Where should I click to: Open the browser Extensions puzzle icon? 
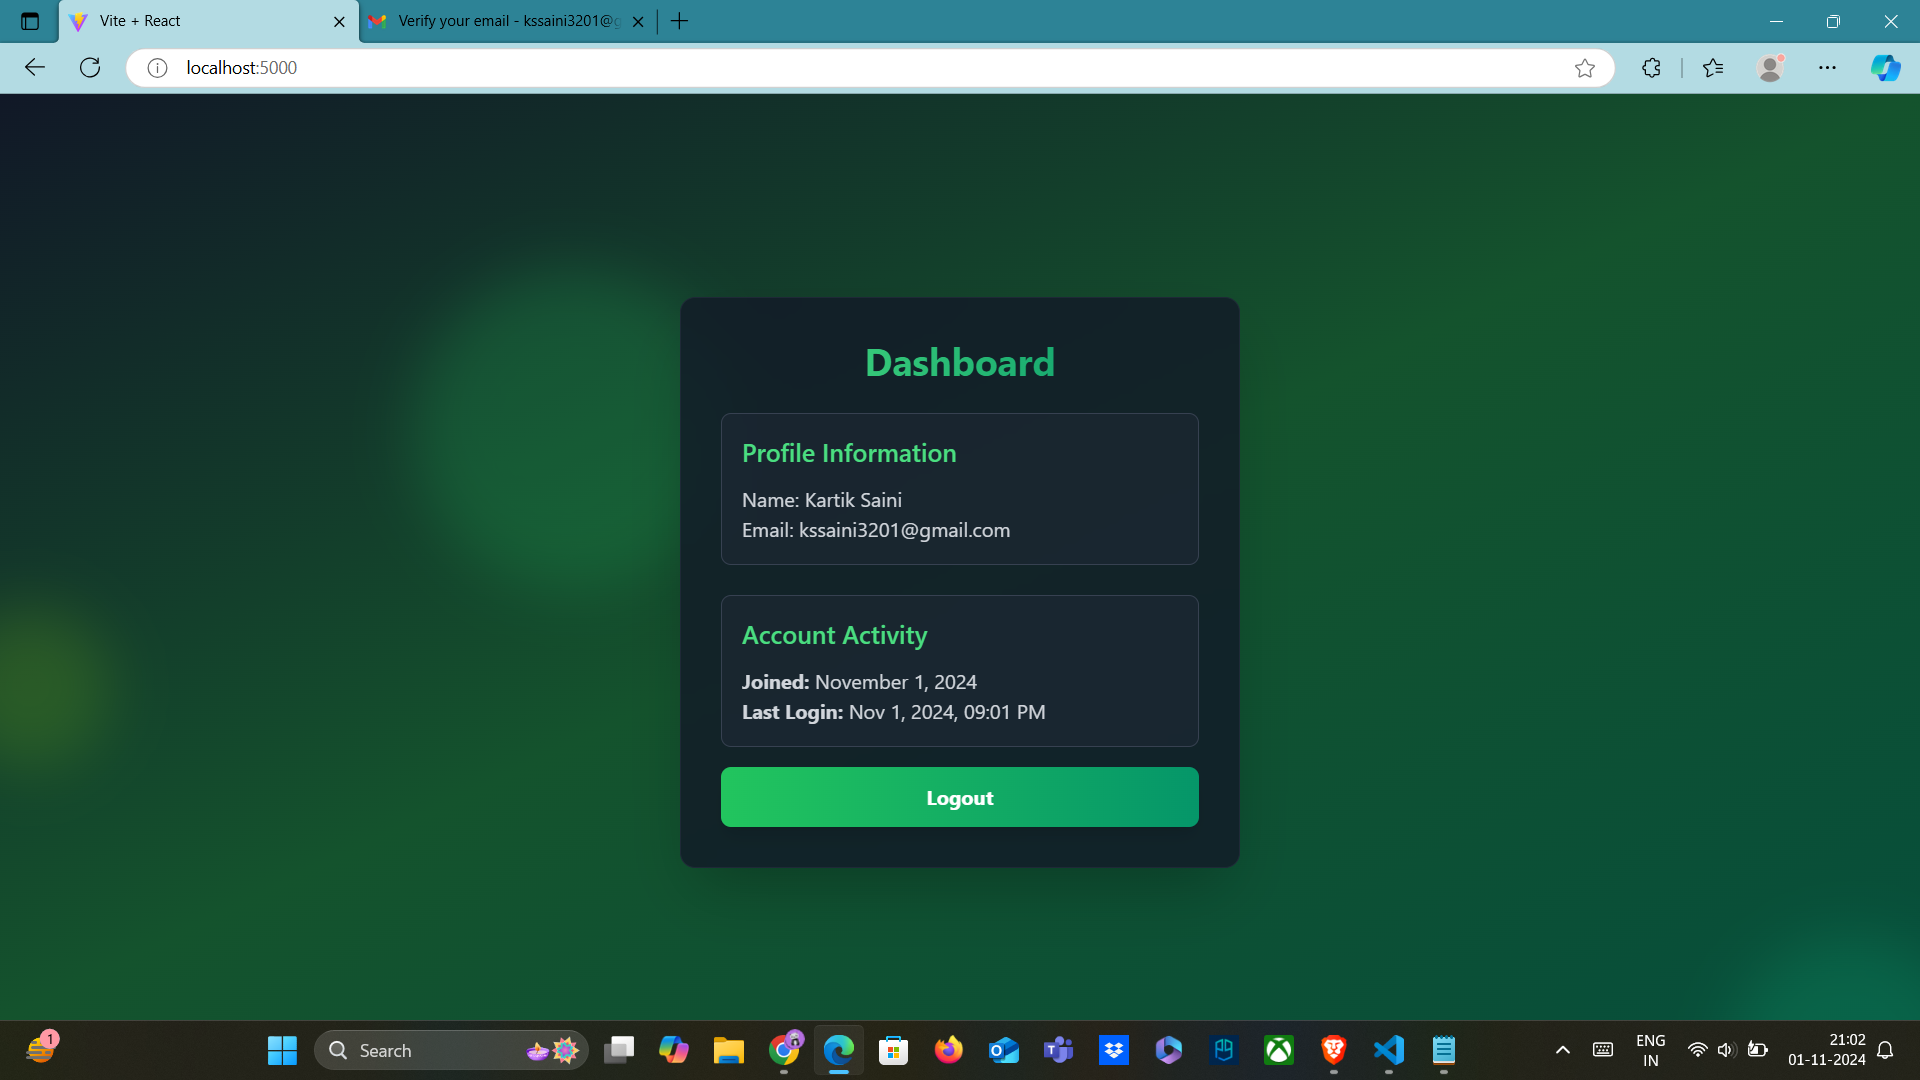[x=1651, y=68]
